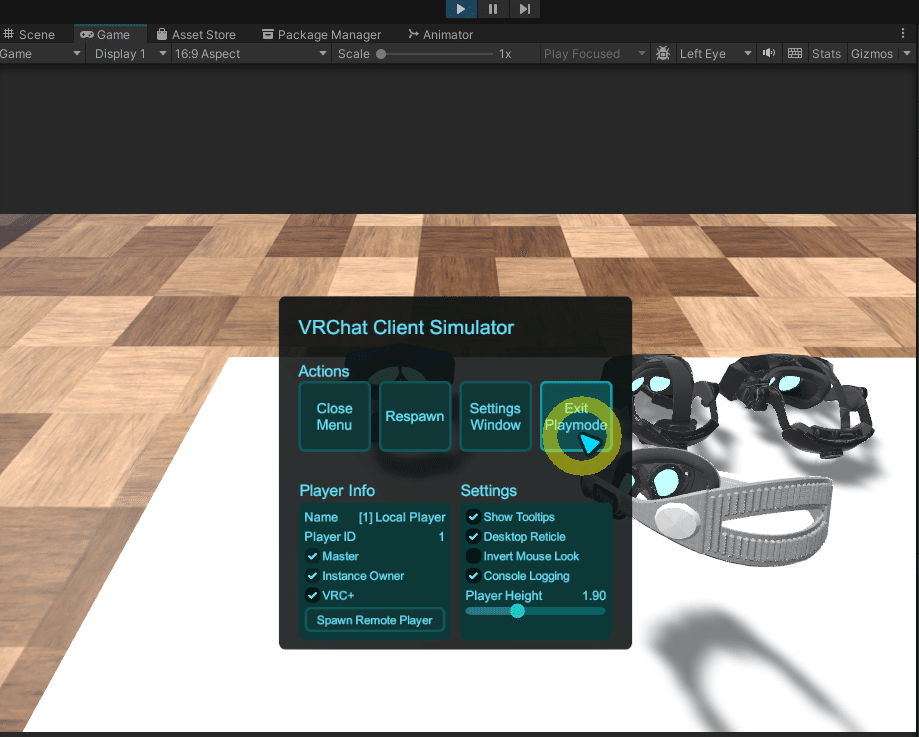Toggle the keyboard shortcuts icon
This screenshot has height=737, width=919.
click(795, 53)
